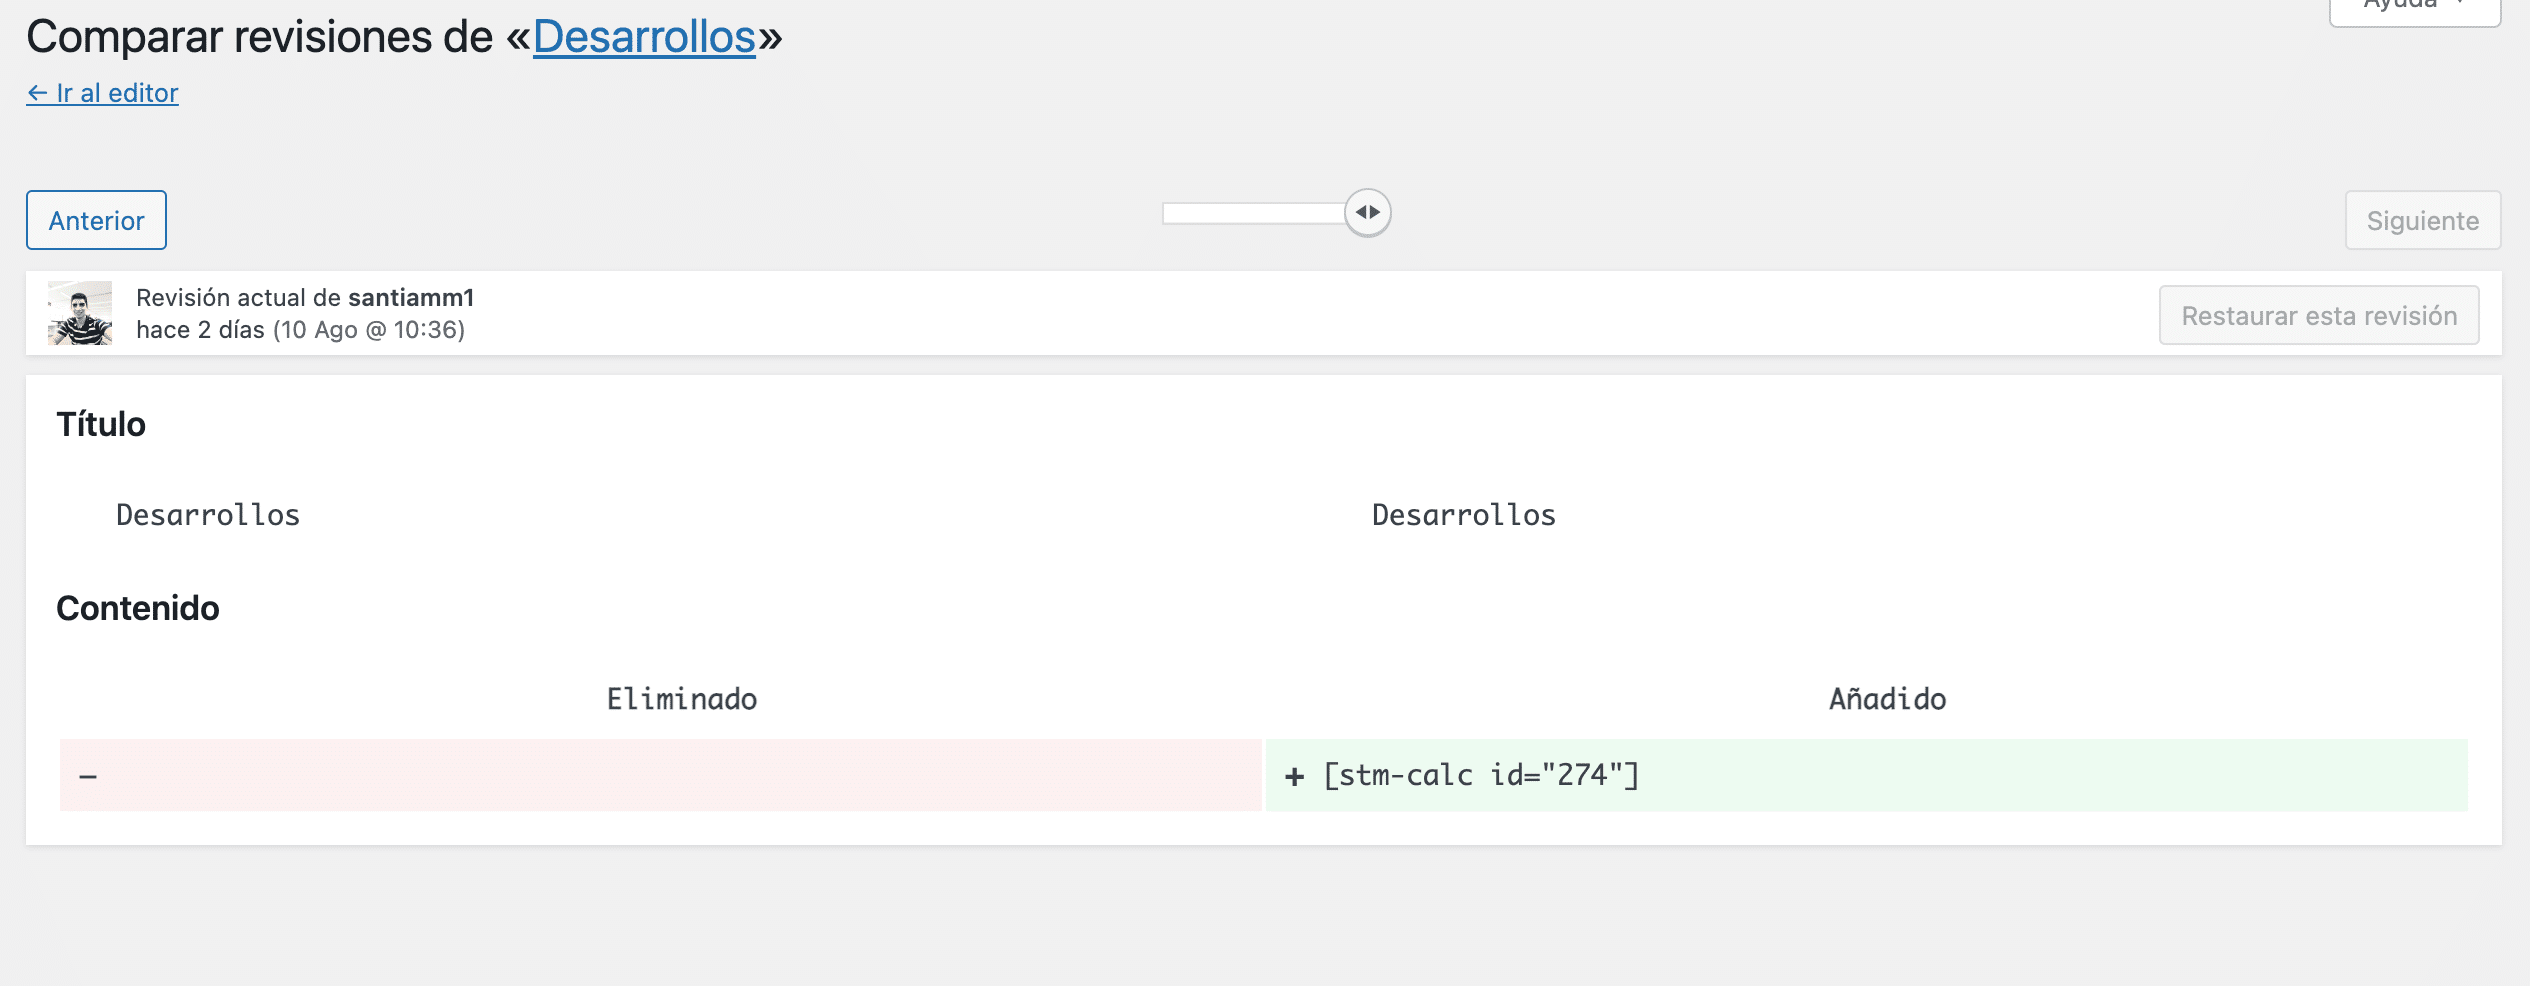Click Restaurar esta revisión button
The image size is (2530, 986).
point(2318,316)
